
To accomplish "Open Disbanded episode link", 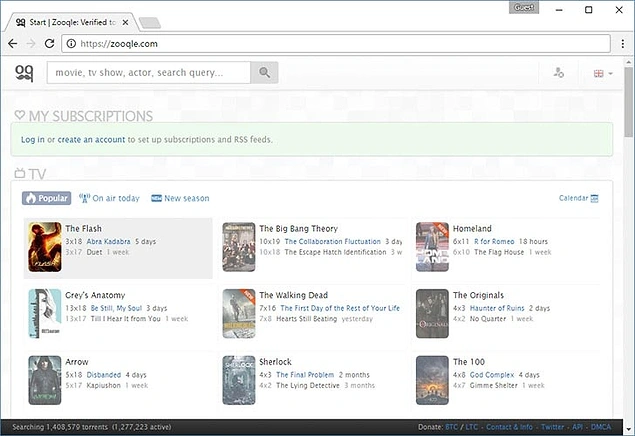I will pyautogui.click(x=104, y=375).
